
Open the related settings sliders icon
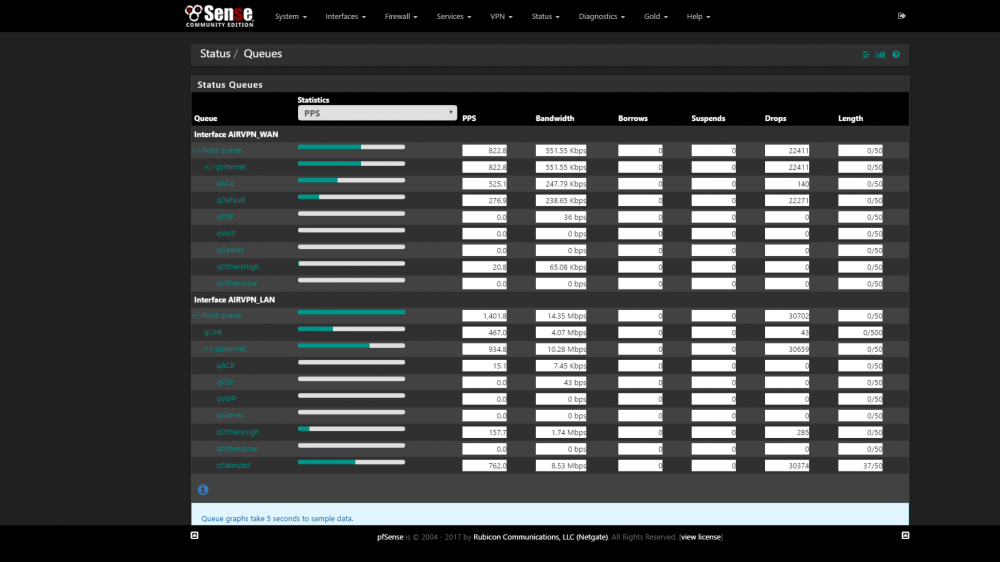865,54
